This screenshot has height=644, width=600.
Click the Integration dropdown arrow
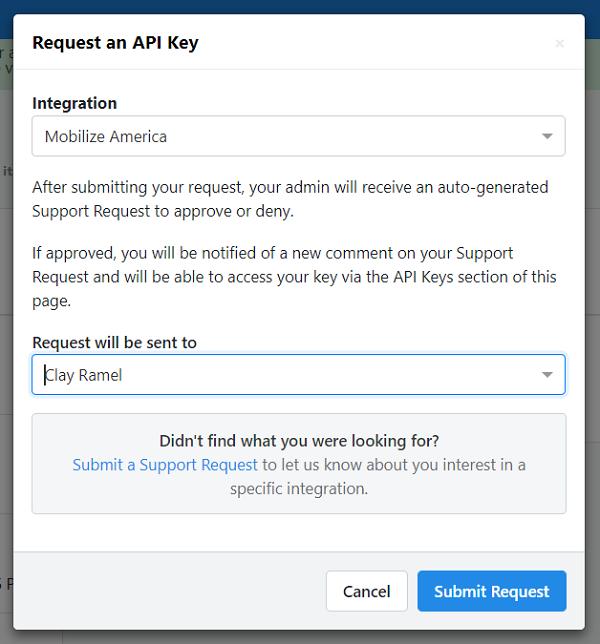547,137
